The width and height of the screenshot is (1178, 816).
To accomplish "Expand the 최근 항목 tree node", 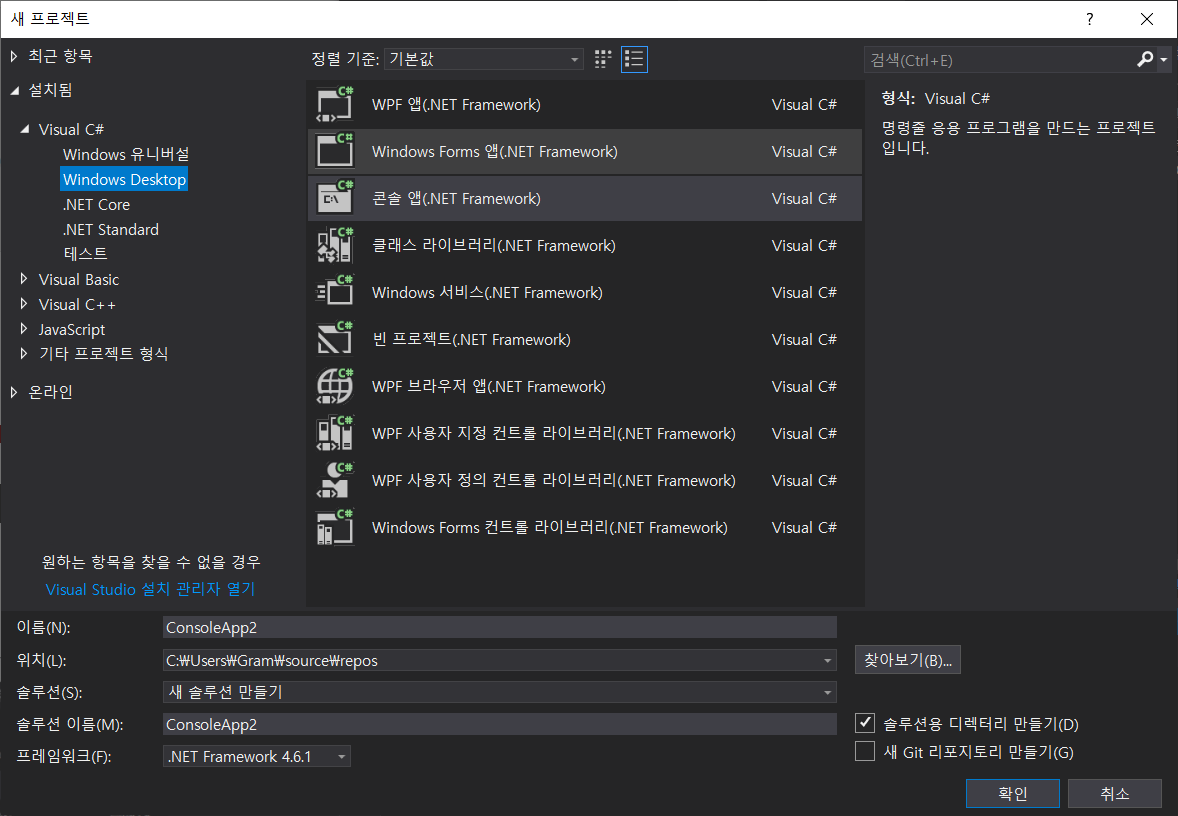I will point(14,56).
